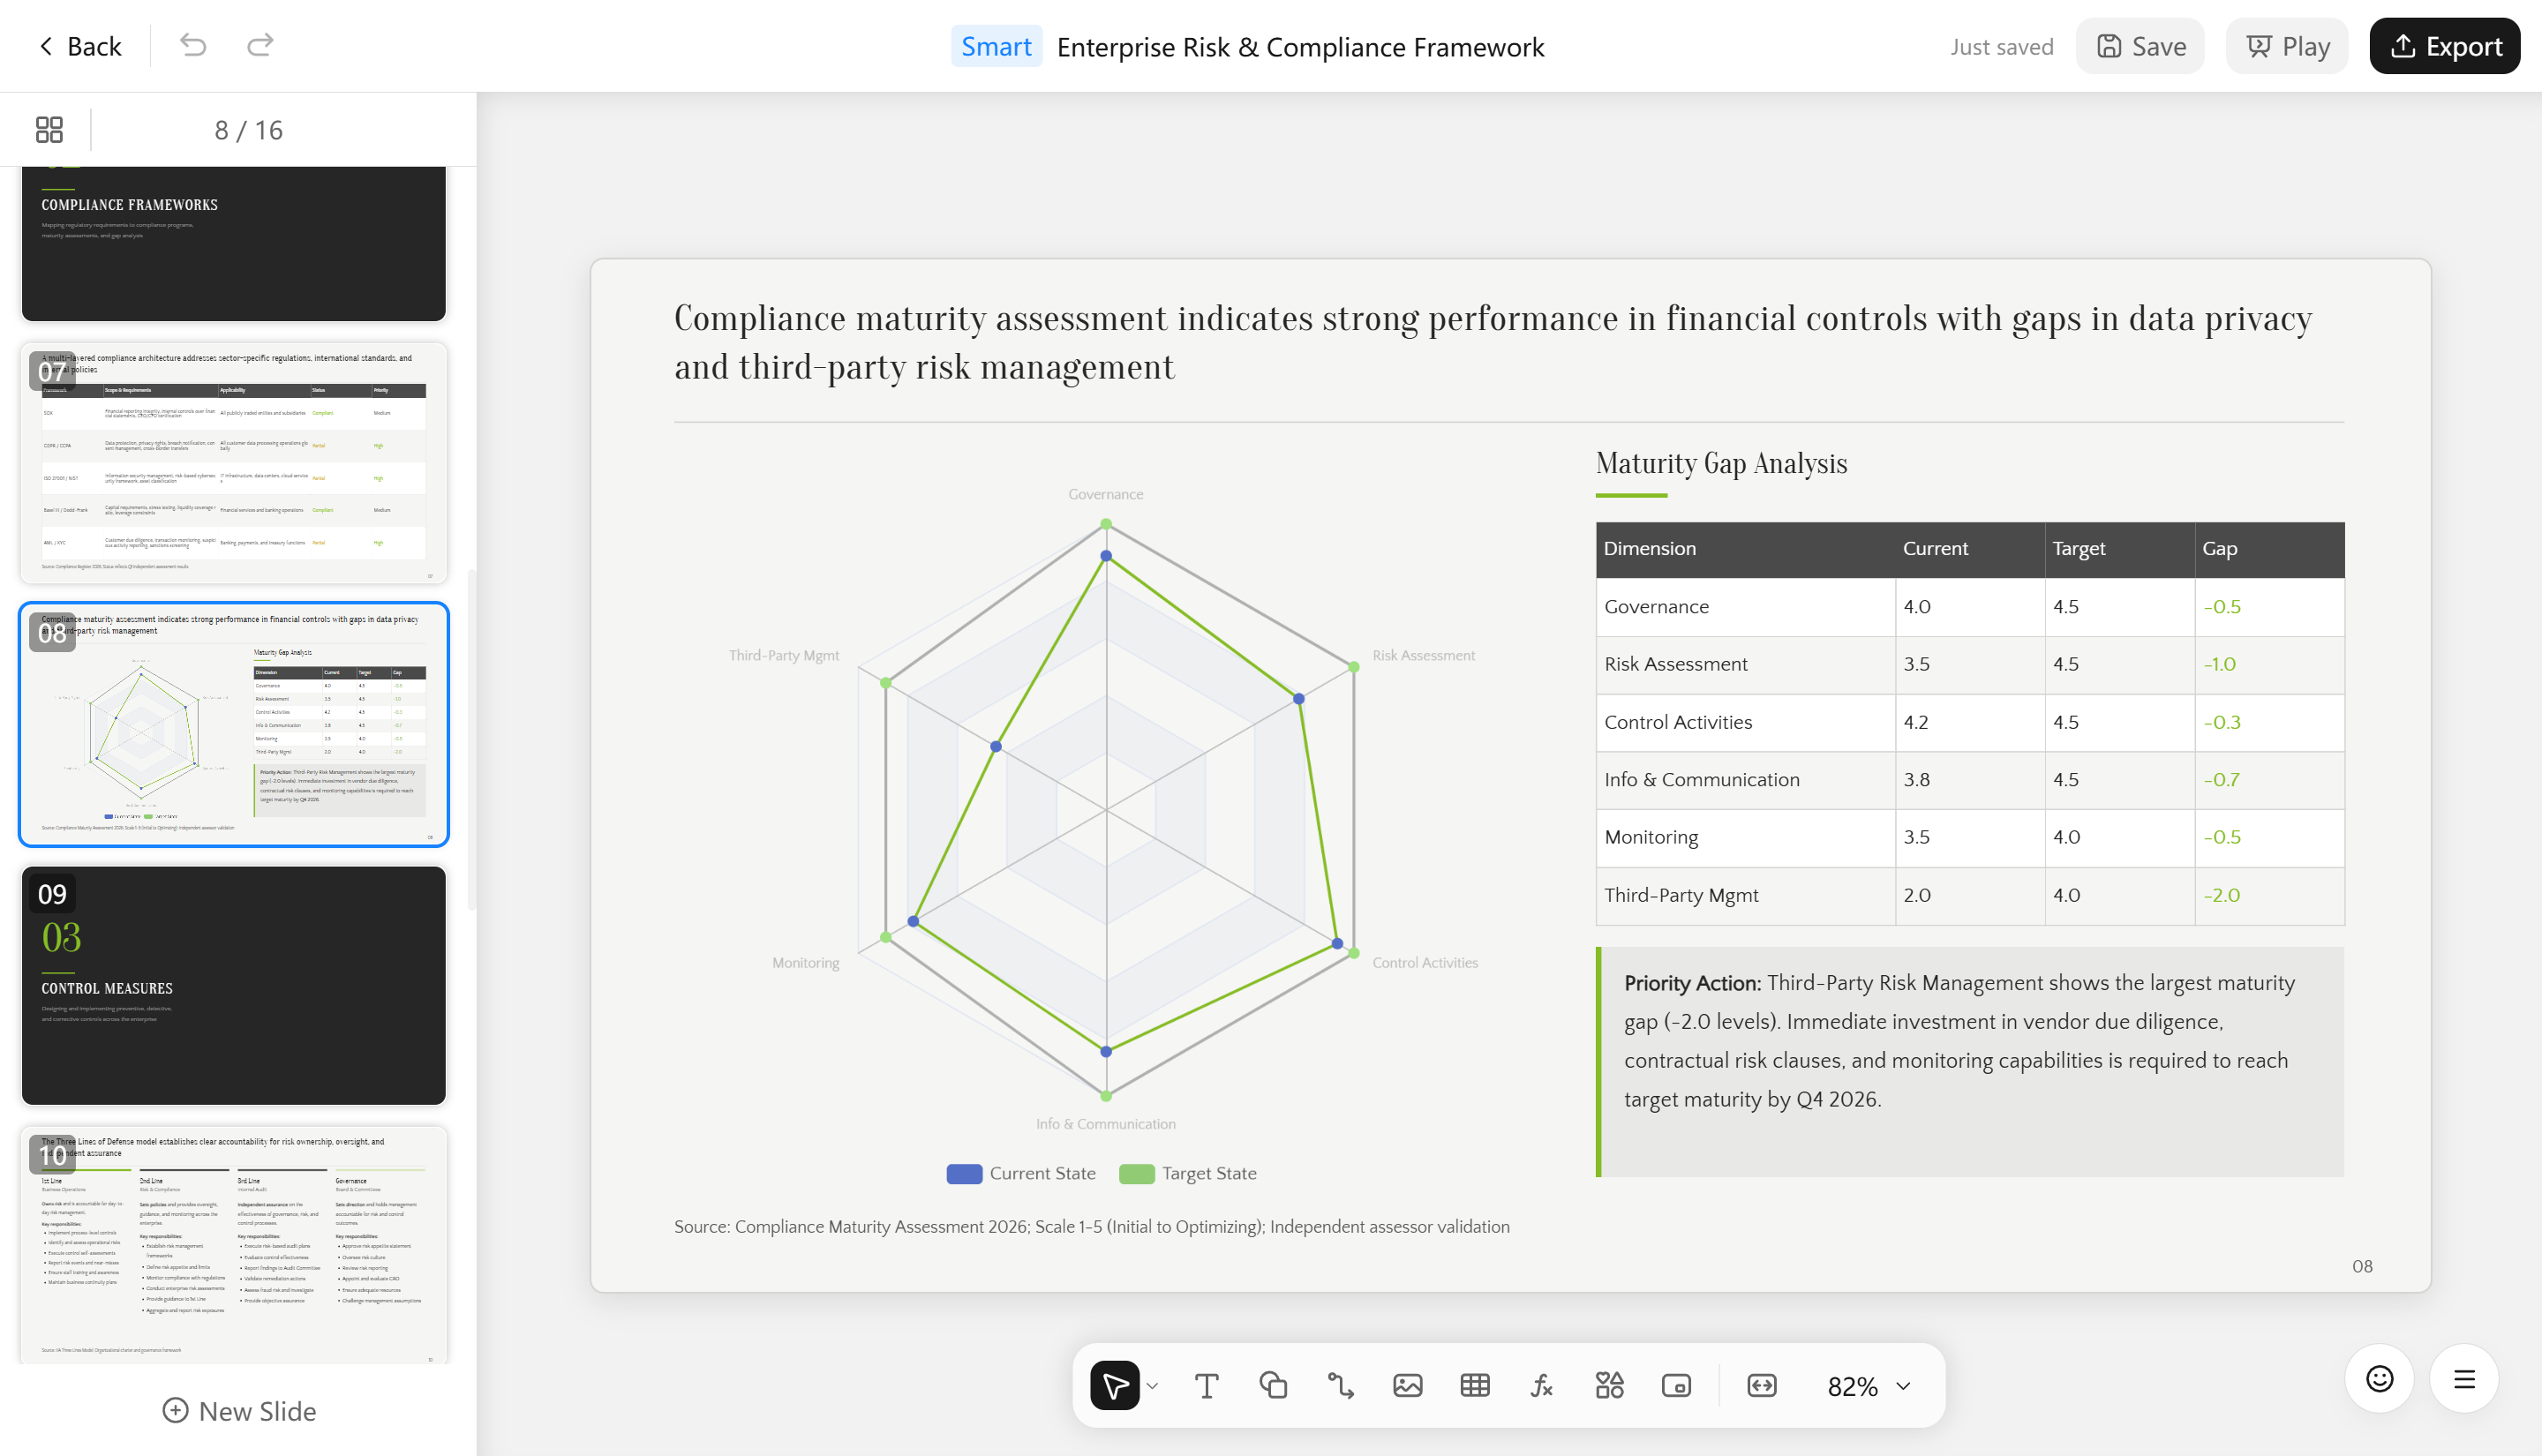Click the Info & Communication radar axis label
This screenshot has height=1456, width=2542.
(x=1105, y=1124)
